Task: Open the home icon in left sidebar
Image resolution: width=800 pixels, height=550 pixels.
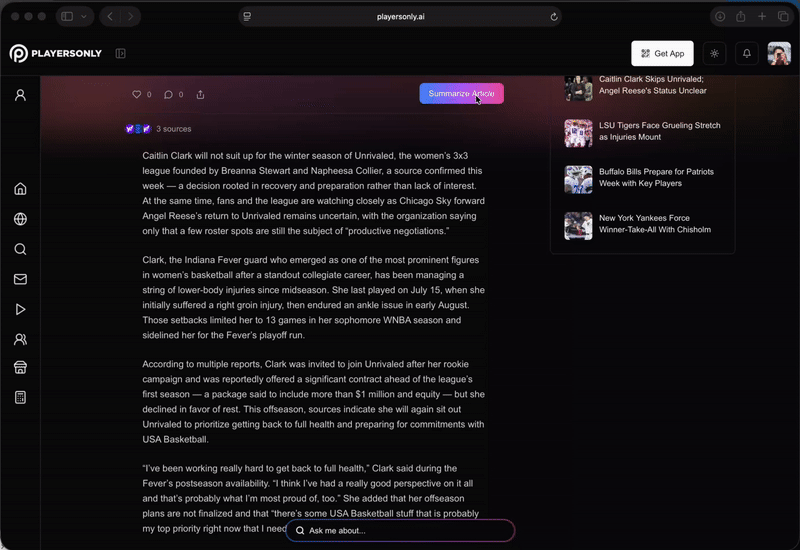Action: (20, 190)
